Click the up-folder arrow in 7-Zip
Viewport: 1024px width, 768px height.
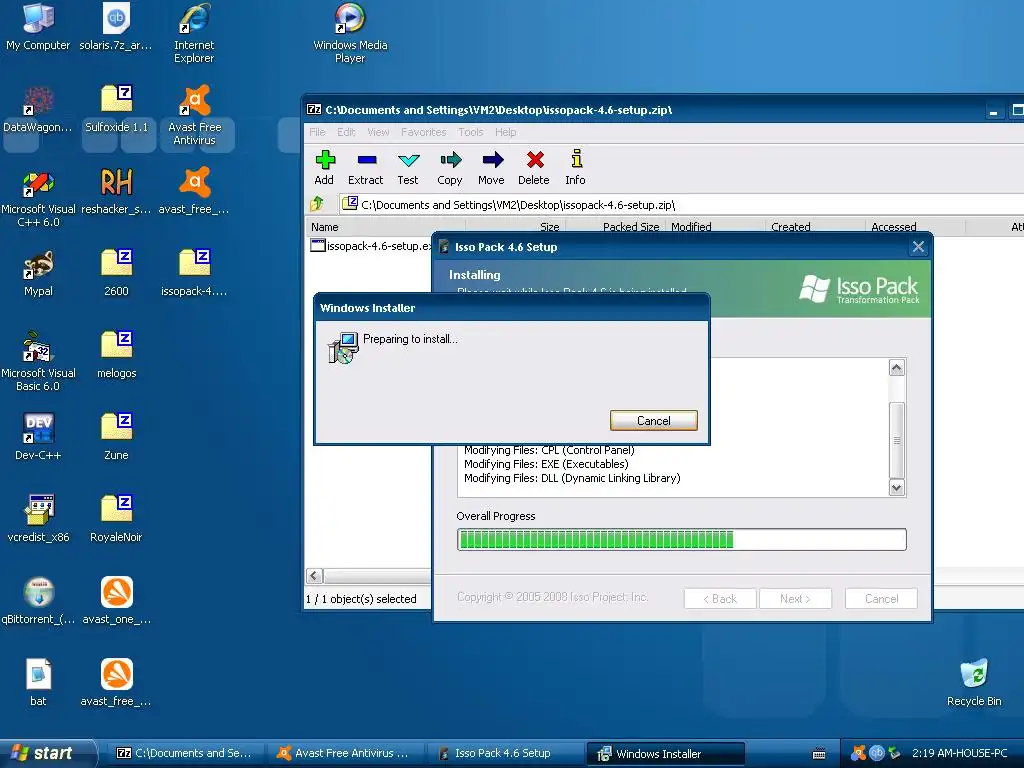pos(317,204)
